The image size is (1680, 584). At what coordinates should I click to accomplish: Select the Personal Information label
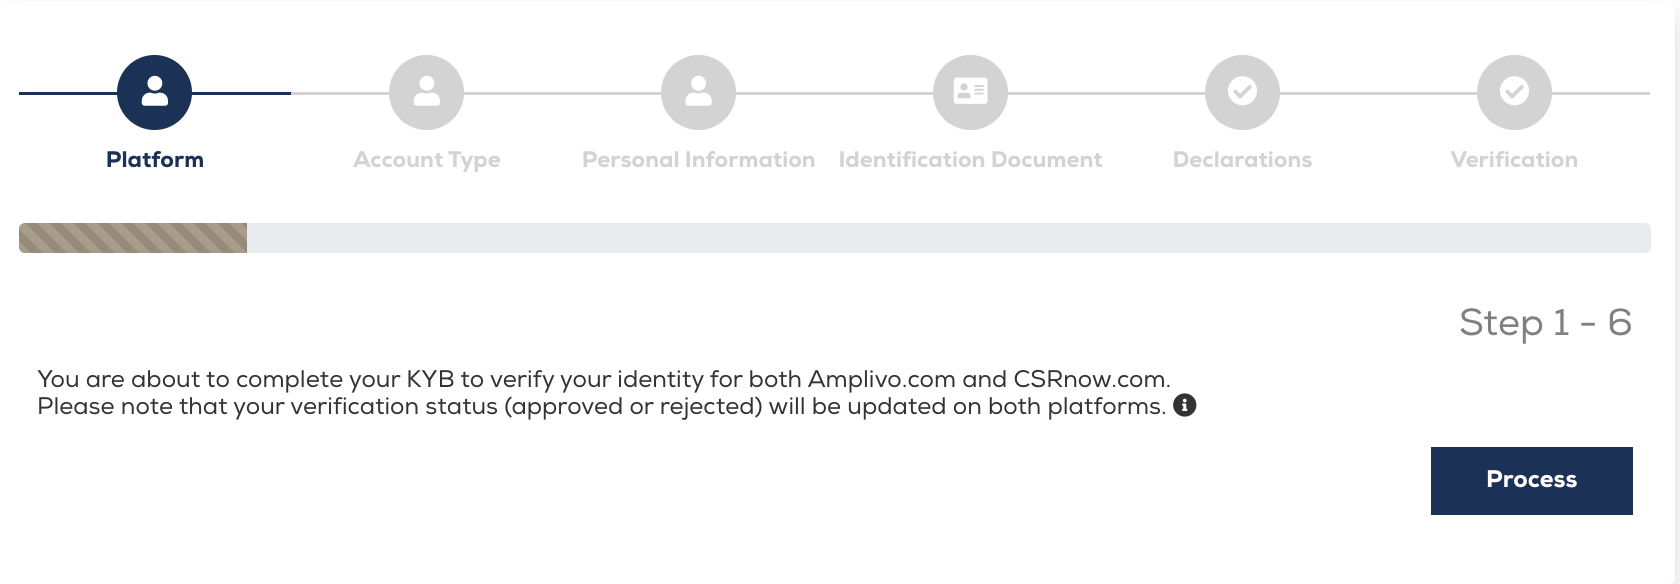pyautogui.click(x=698, y=160)
